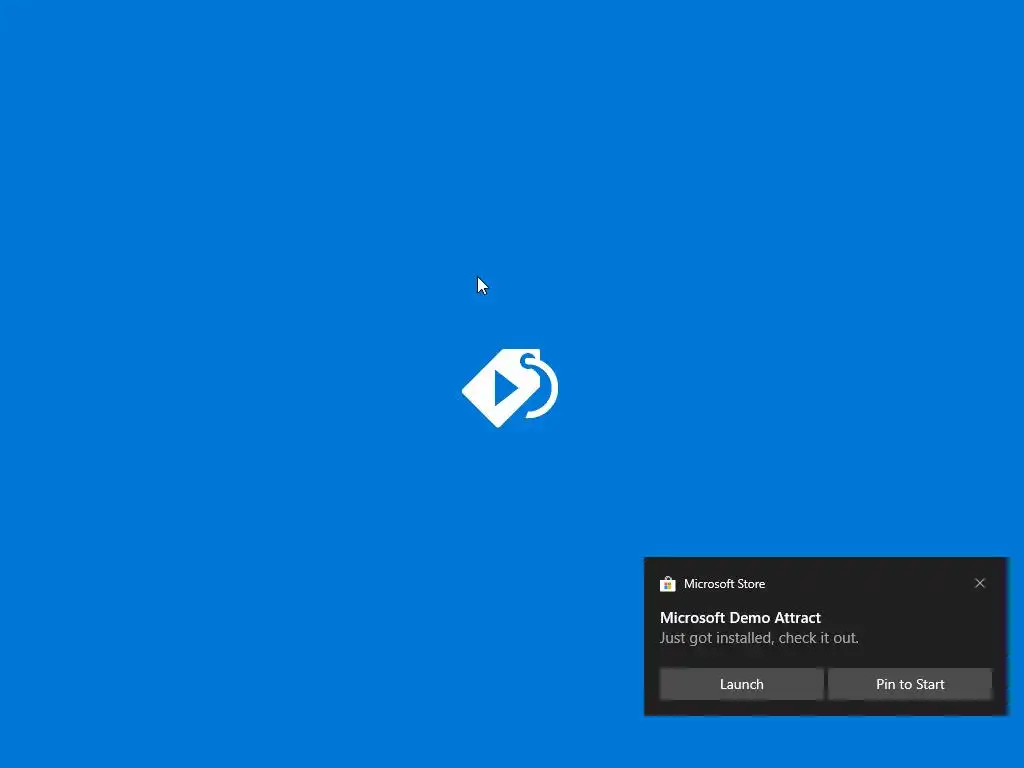
Task: Pin Microsoft Demo Attract to Start
Action: tap(910, 684)
